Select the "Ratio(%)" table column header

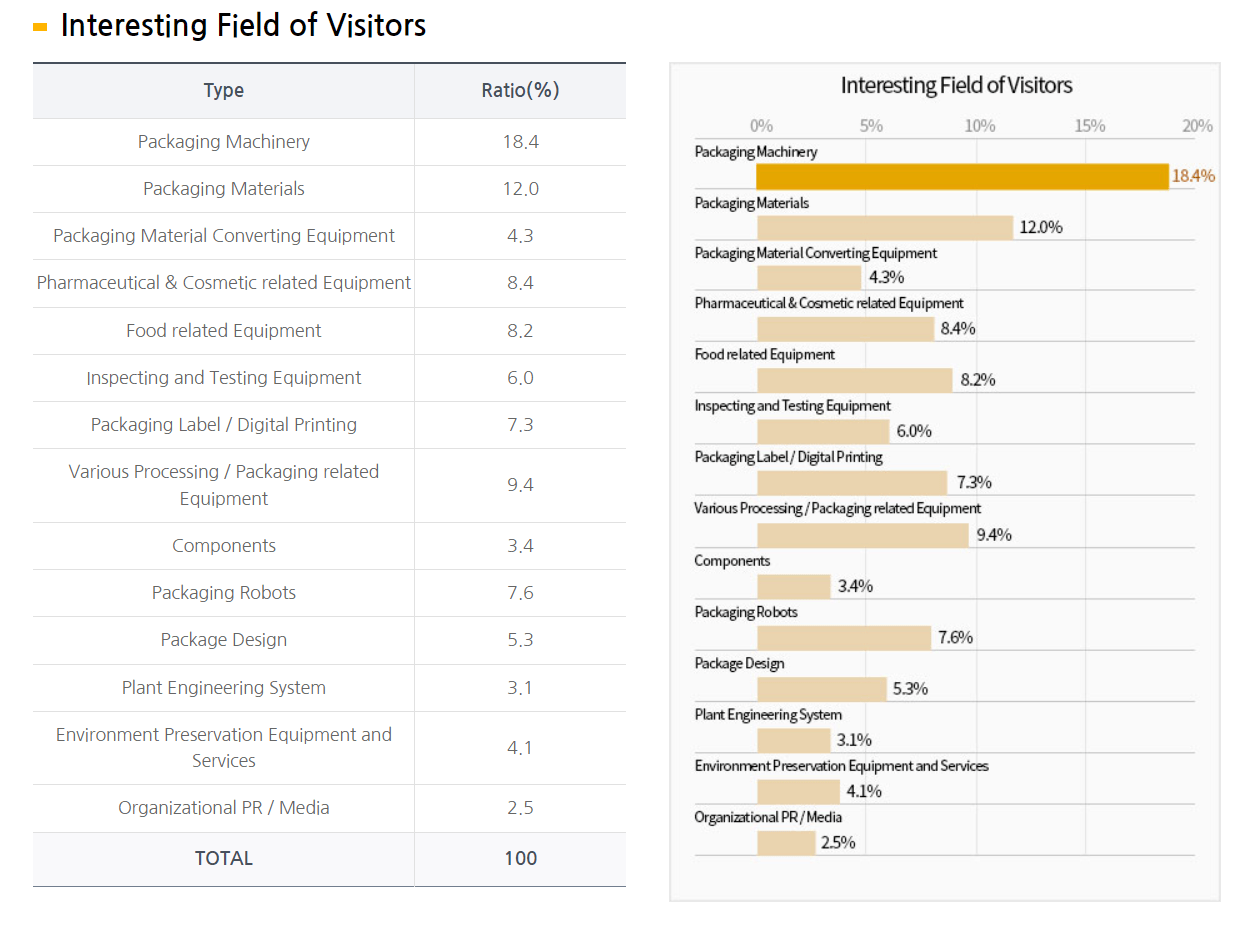pos(520,90)
